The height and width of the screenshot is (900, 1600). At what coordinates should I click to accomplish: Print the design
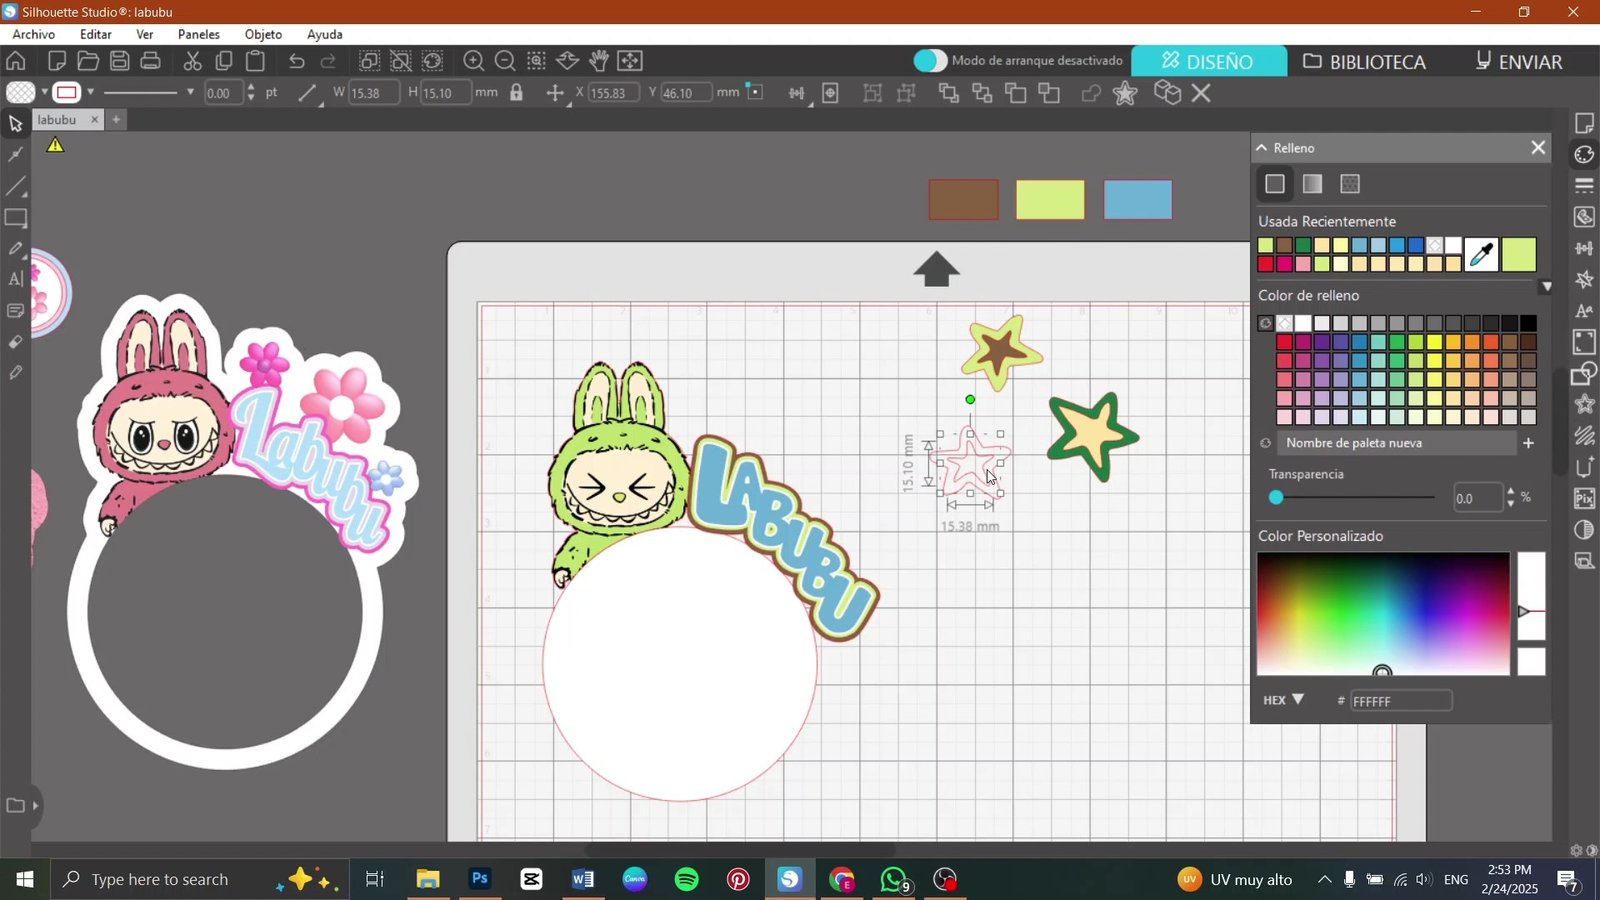[x=151, y=61]
